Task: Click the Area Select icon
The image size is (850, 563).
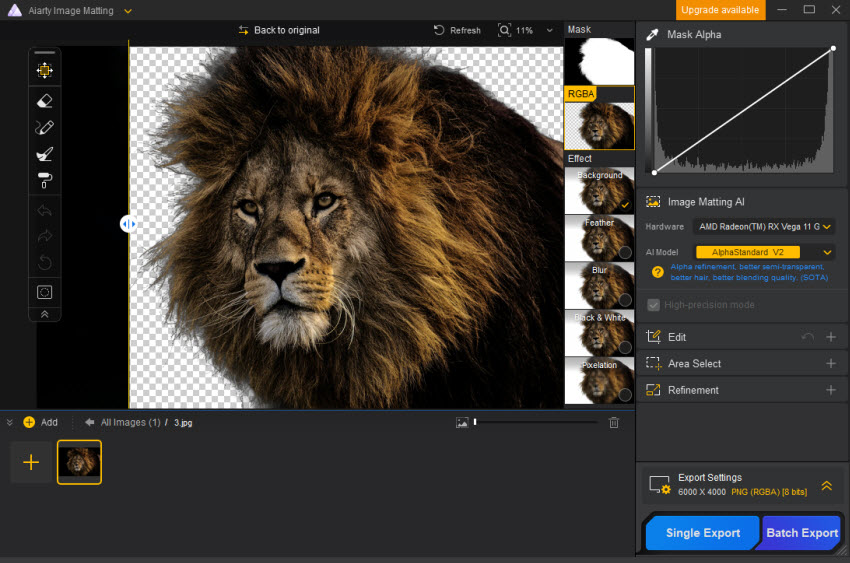Action: pos(653,364)
